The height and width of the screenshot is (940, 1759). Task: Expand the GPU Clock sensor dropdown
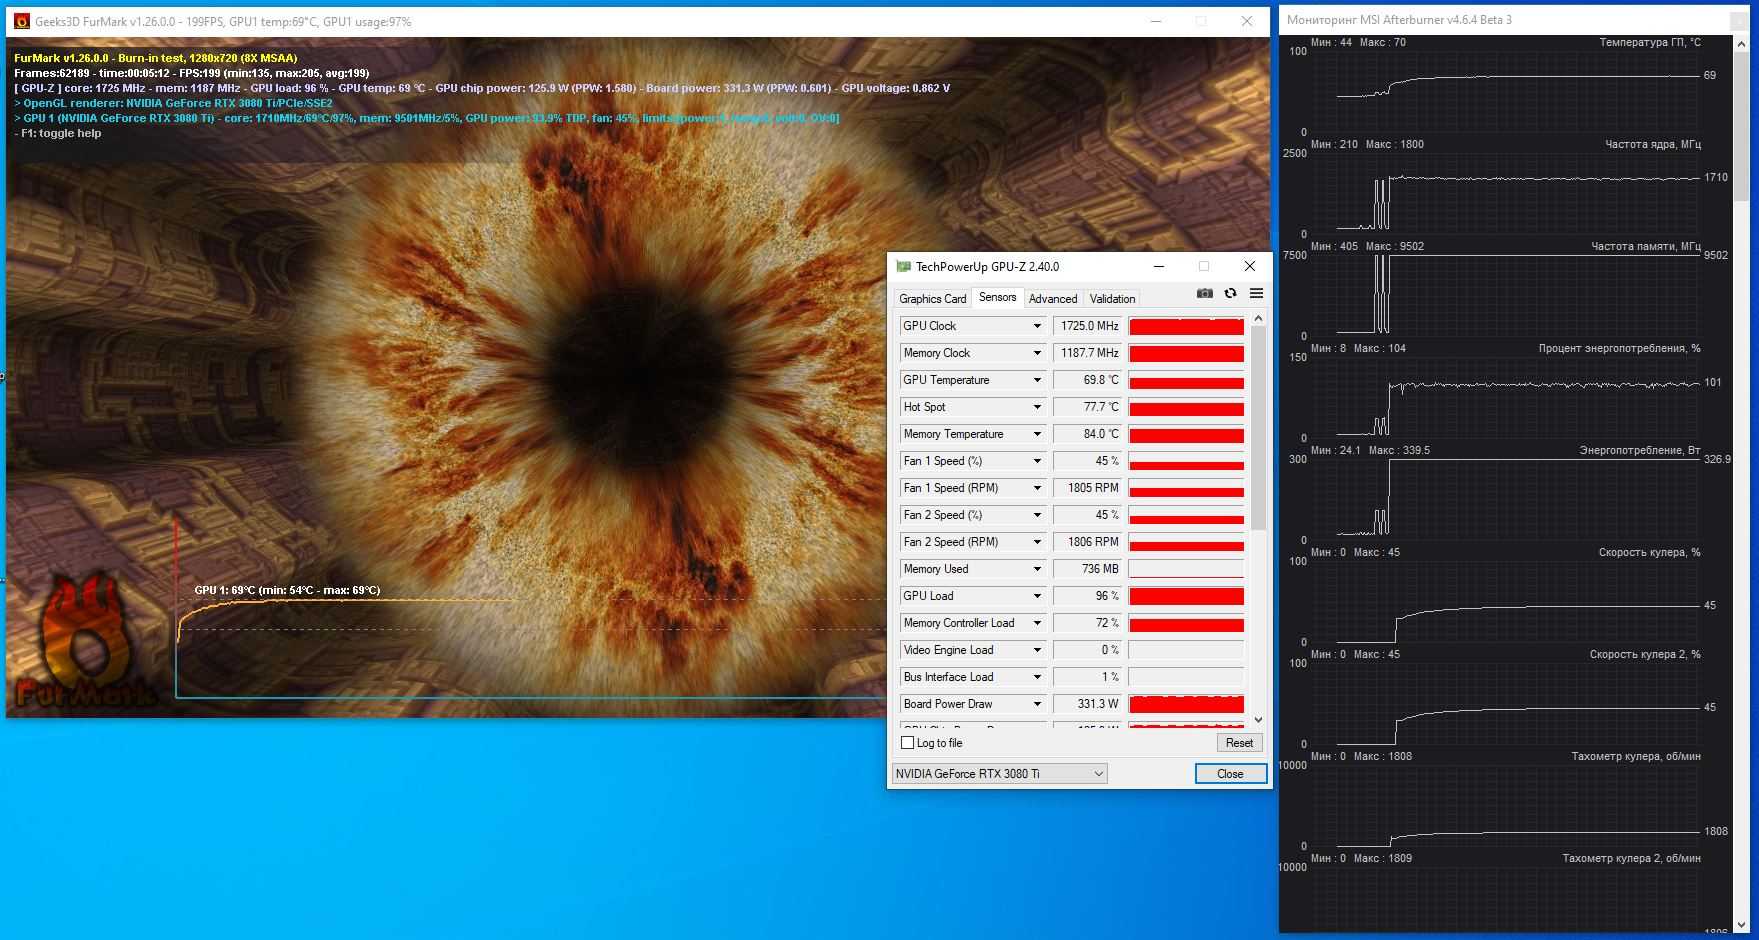[x=1037, y=326]
